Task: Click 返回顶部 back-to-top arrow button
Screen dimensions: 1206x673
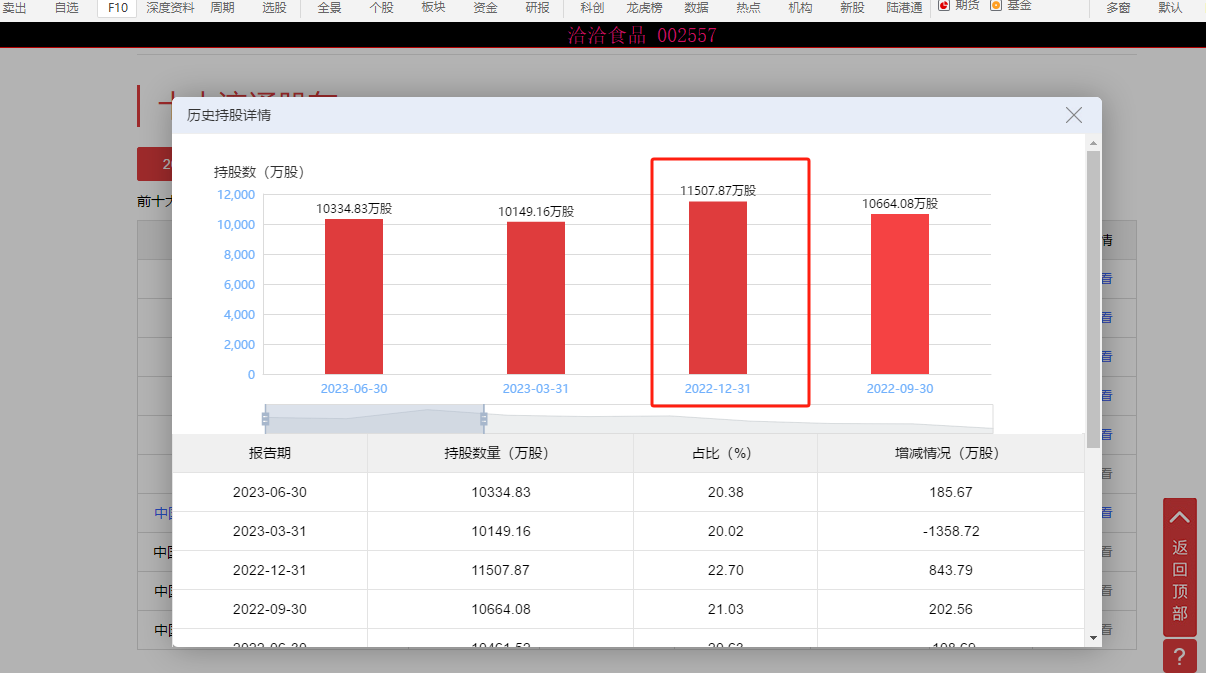Action: point(1180,567)
